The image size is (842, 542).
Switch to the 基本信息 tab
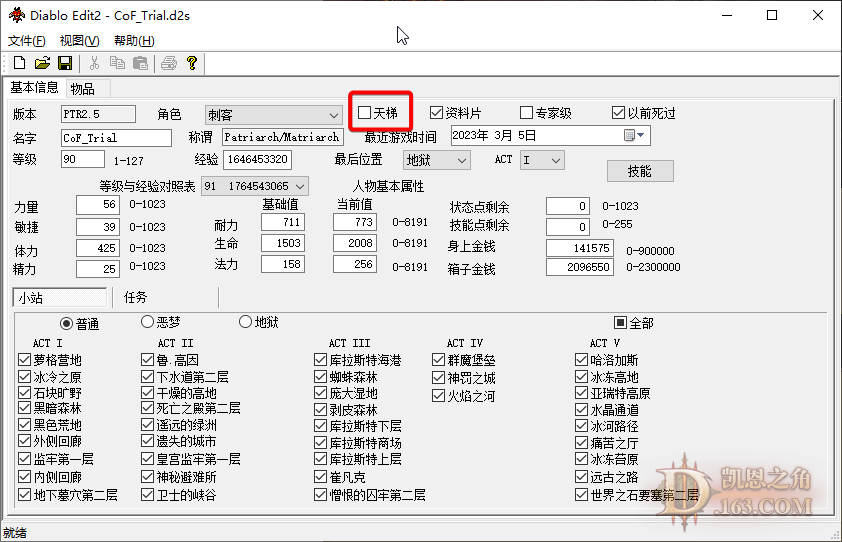(x=34, y=88)
